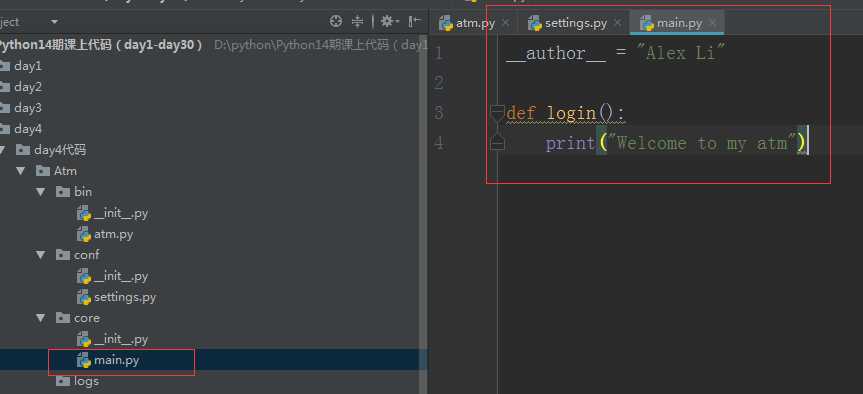Screen dimensions: 863x394
Task: Collapse the conf folder arrow
Action: [x=41, y=254]
